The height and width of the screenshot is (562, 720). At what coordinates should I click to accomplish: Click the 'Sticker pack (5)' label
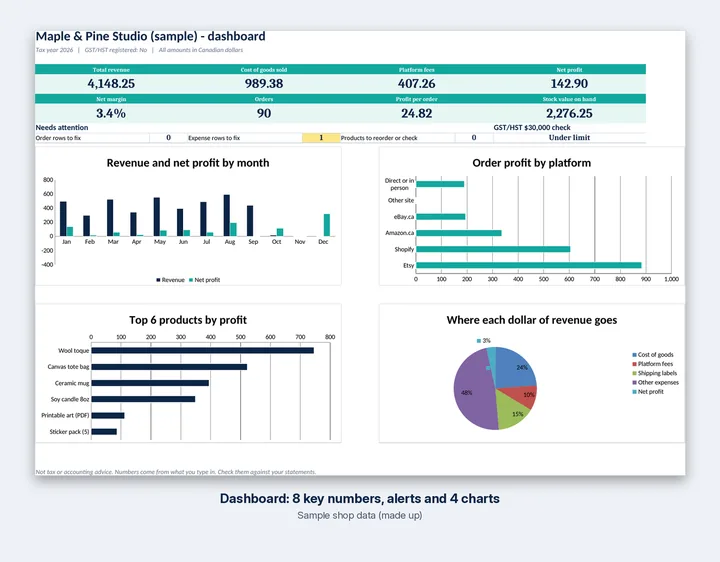click(x=69, y=432)
